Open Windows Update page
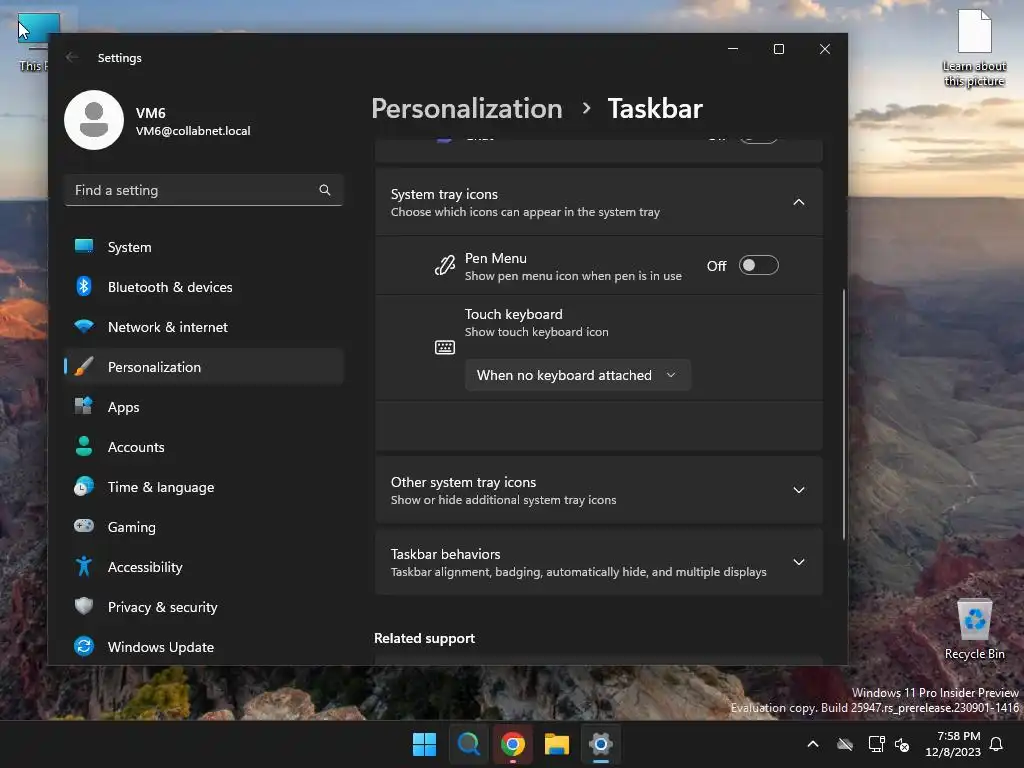Image resolution: width=1024 pixels, height=768 pixels. 204,647
